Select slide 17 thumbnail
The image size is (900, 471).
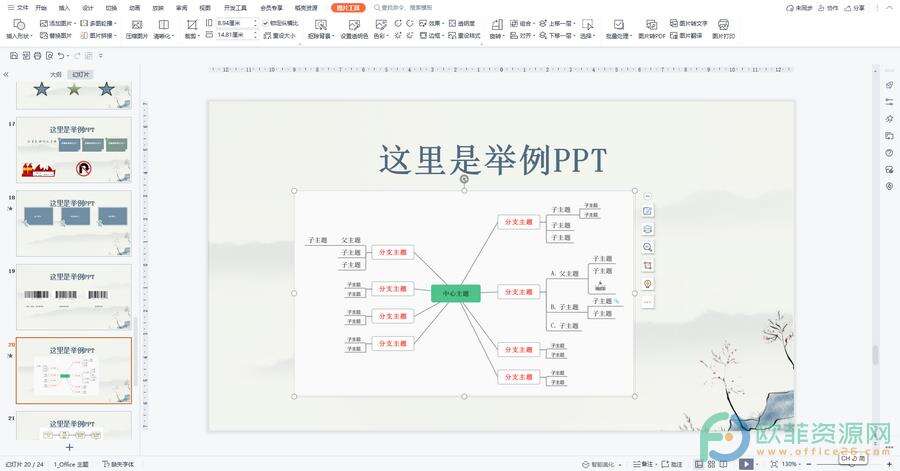point(73,150)
